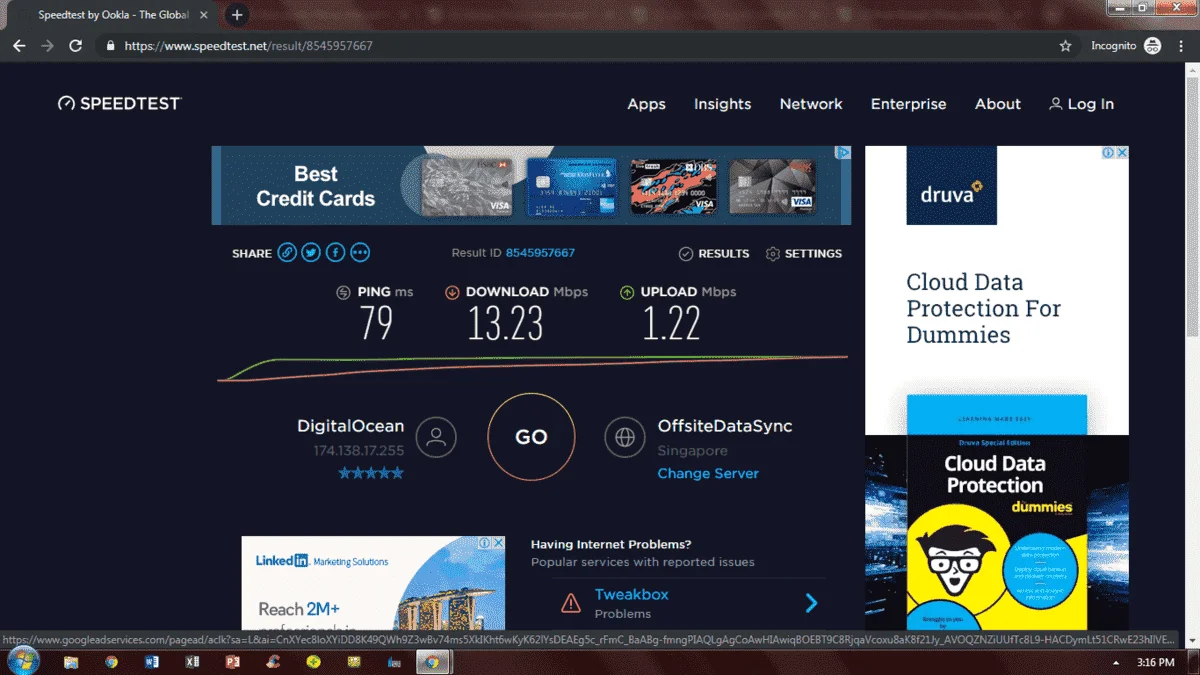The image size is (1200, 675).
Task: Click IP address 174.138.17.255
Action: click(358, 451)
